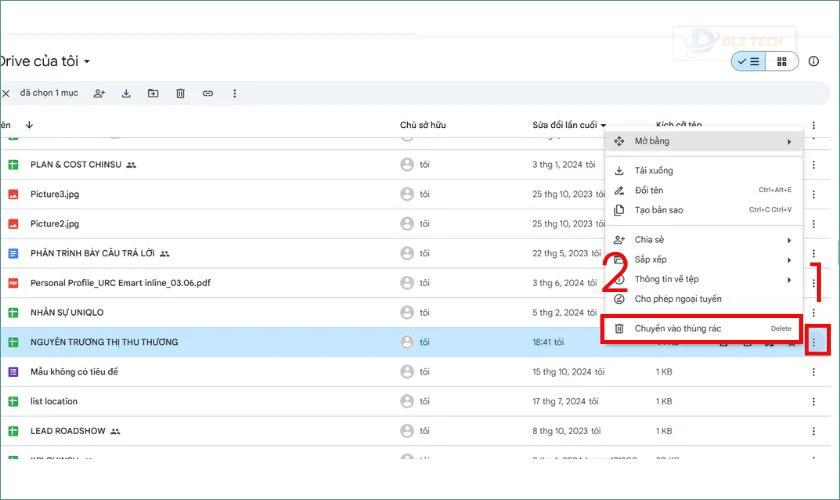
Task: Choose 'Chuyển vào thùng rác' menu entry
Action: click(x=702, y=329)
